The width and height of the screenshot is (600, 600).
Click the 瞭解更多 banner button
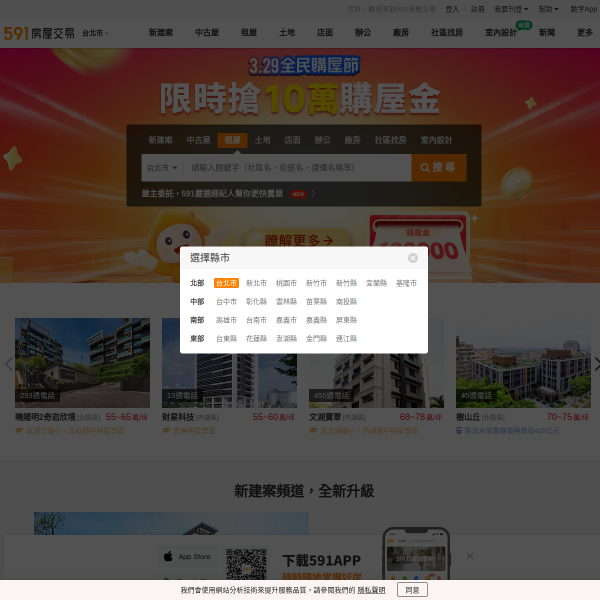pyautogui.click(x=298, y=240)
